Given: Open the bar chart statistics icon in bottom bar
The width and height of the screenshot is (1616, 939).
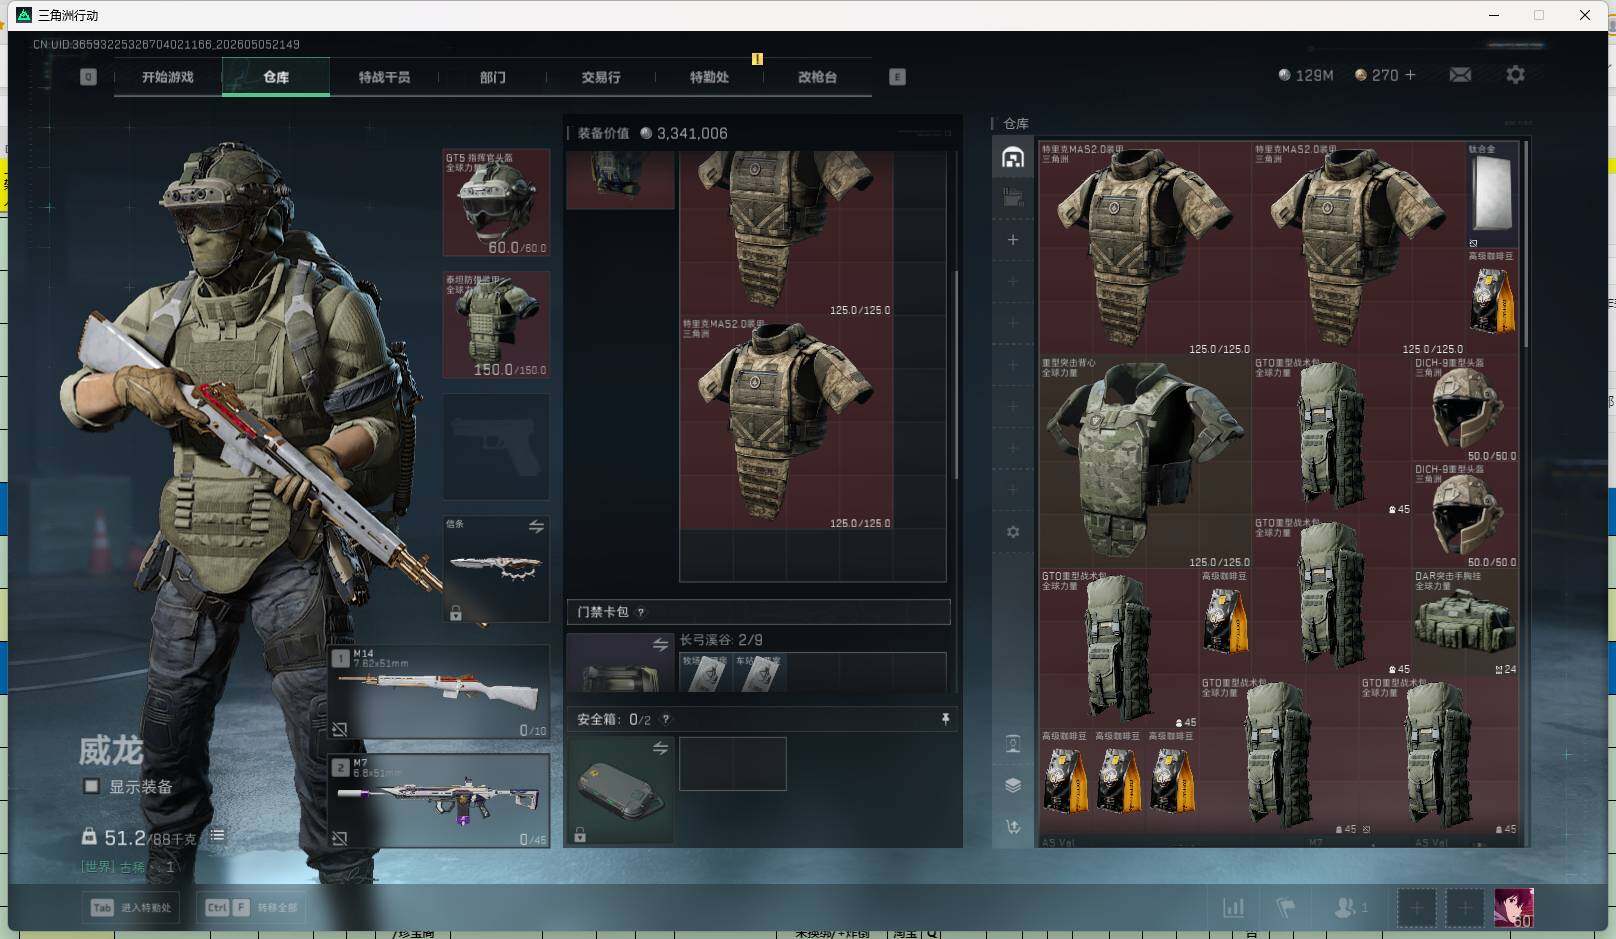Looking at the screenshot, I should (1234, 908).
